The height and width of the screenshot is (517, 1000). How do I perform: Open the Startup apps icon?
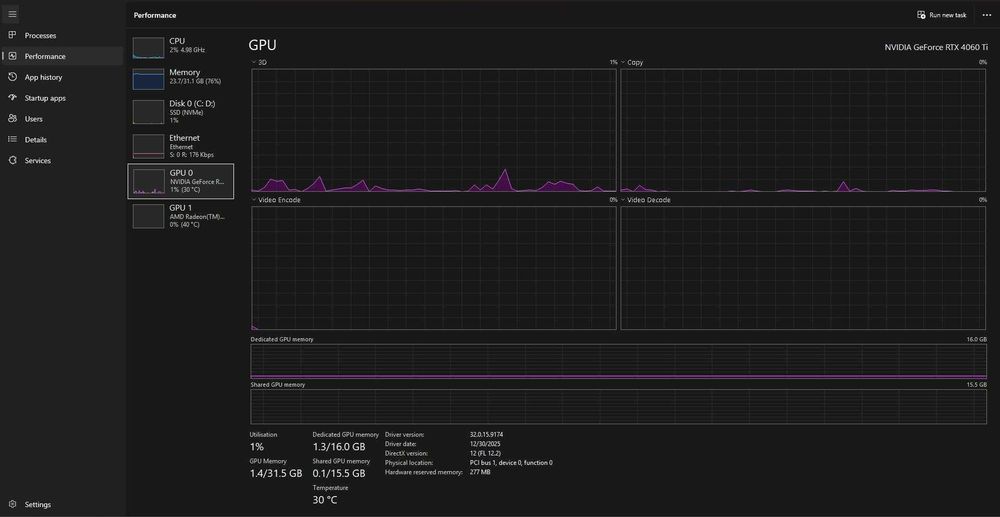(12, 98)
